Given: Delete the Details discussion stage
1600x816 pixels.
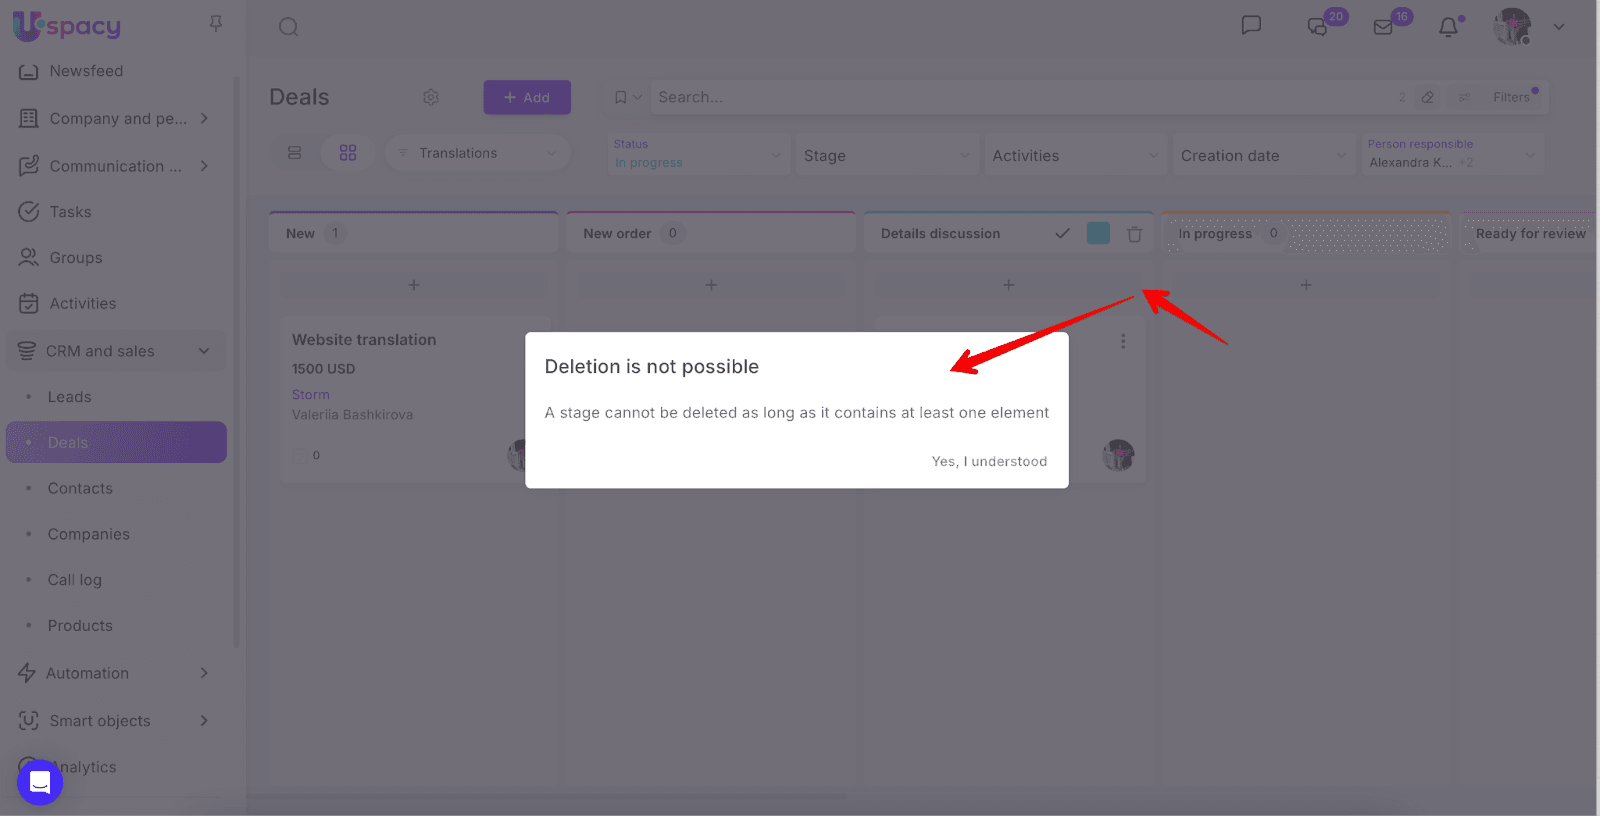Looking at the screenshot, I should 1135,234.
